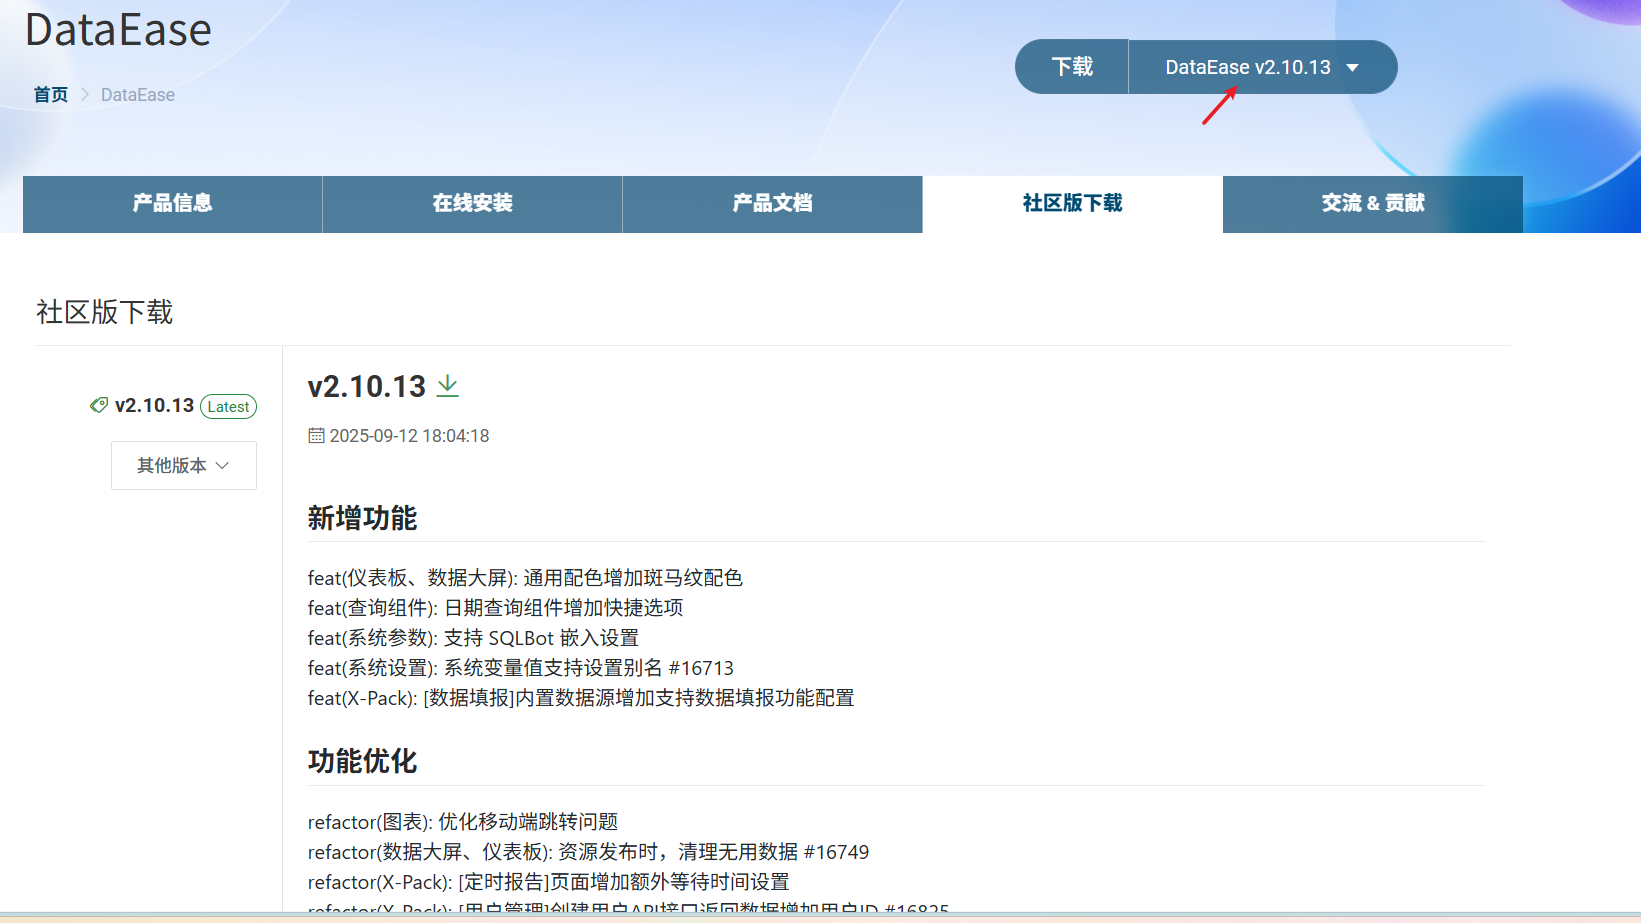
Task: Open the DataEase v2.10.13 version dropdown
Action: coord(1247,66)
